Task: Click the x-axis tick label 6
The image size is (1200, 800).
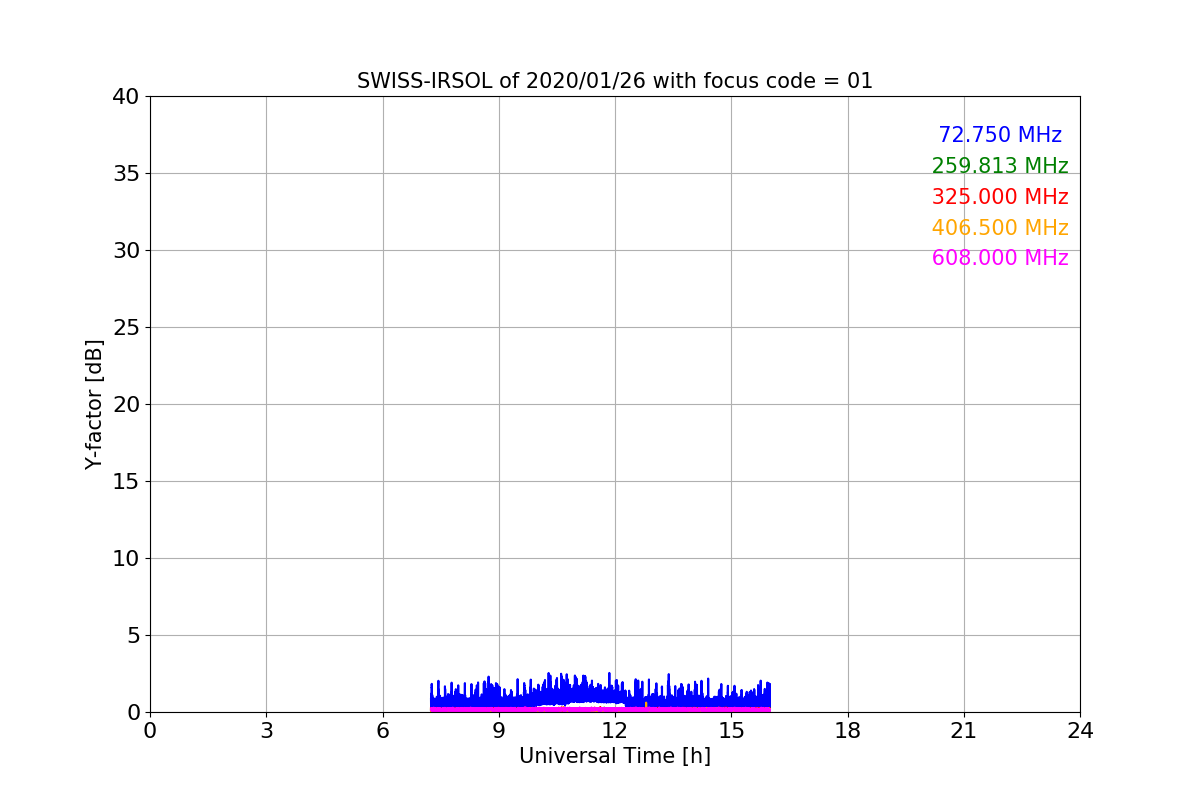Action: (383, 731)
